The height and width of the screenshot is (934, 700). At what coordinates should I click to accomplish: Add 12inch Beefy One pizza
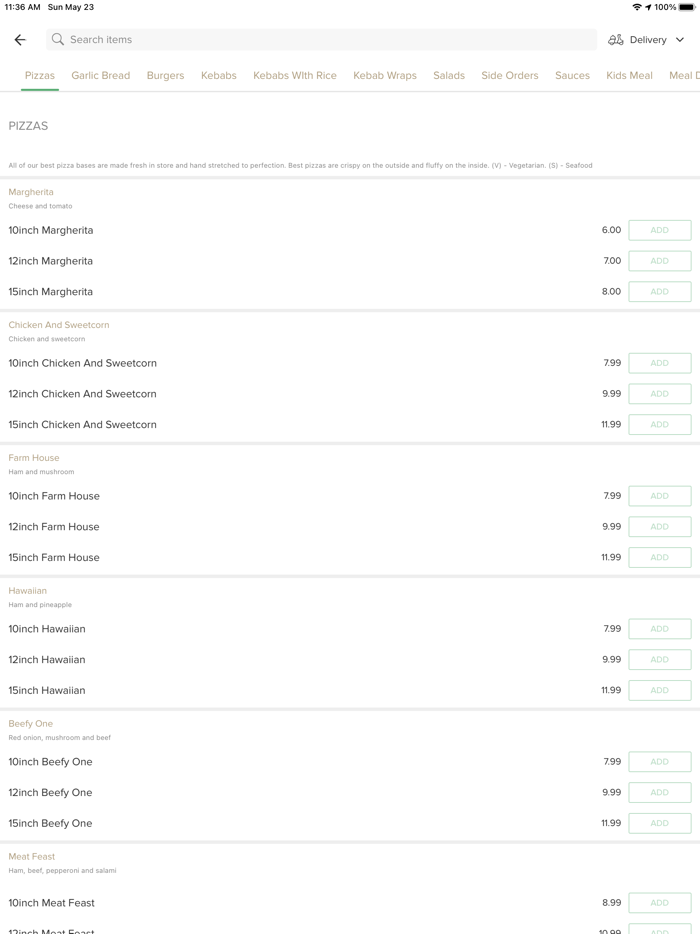(659, 792)
